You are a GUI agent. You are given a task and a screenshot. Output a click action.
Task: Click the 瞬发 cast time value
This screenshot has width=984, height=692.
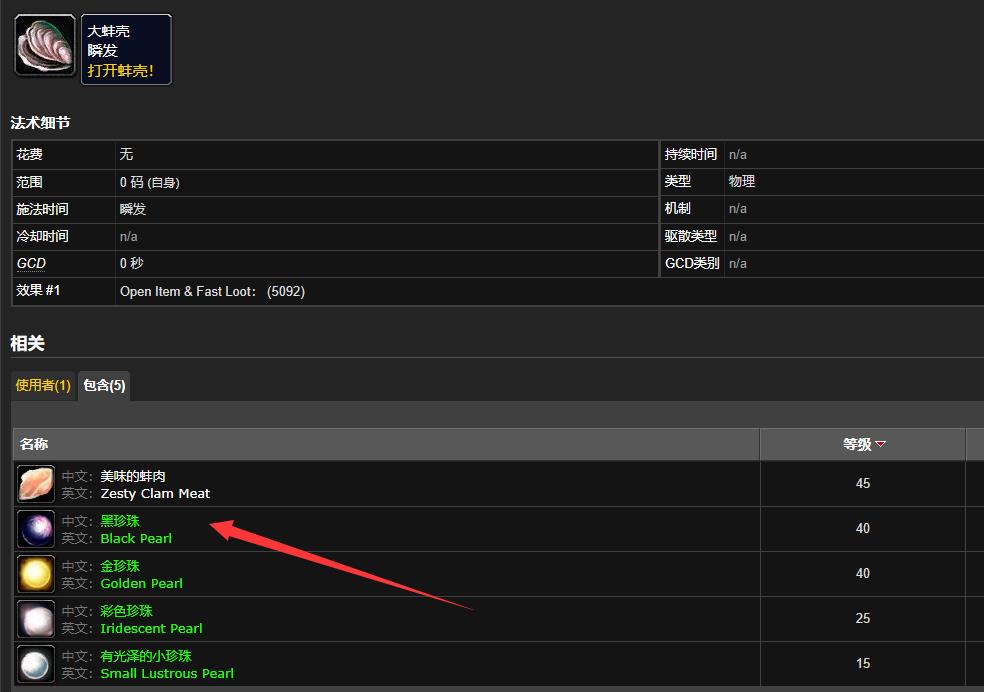pos(132,210)
